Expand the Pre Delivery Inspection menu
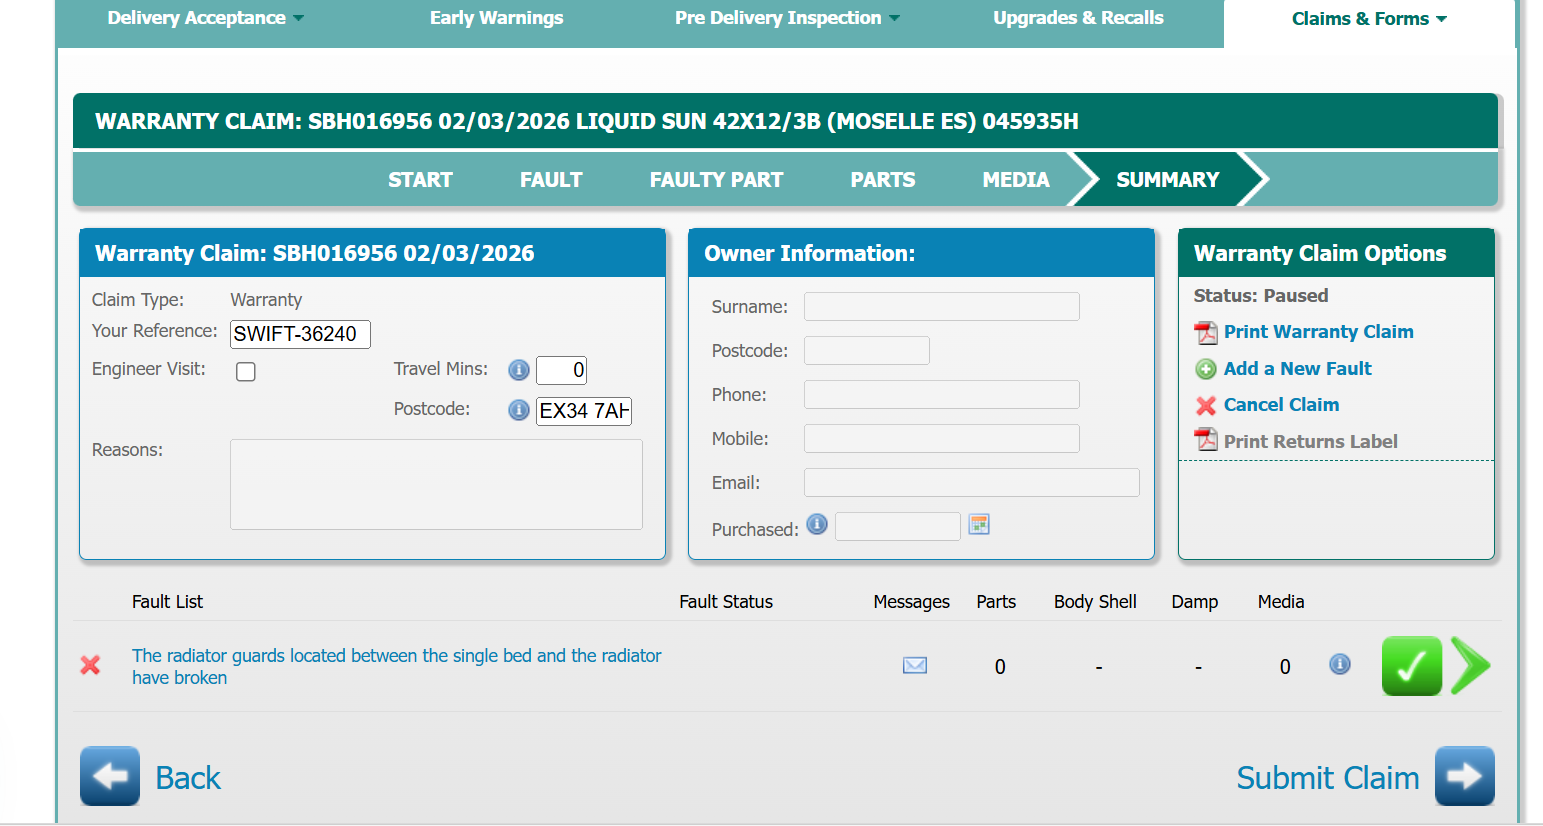The image size is (1543, 826). click(x=787, y=18)
